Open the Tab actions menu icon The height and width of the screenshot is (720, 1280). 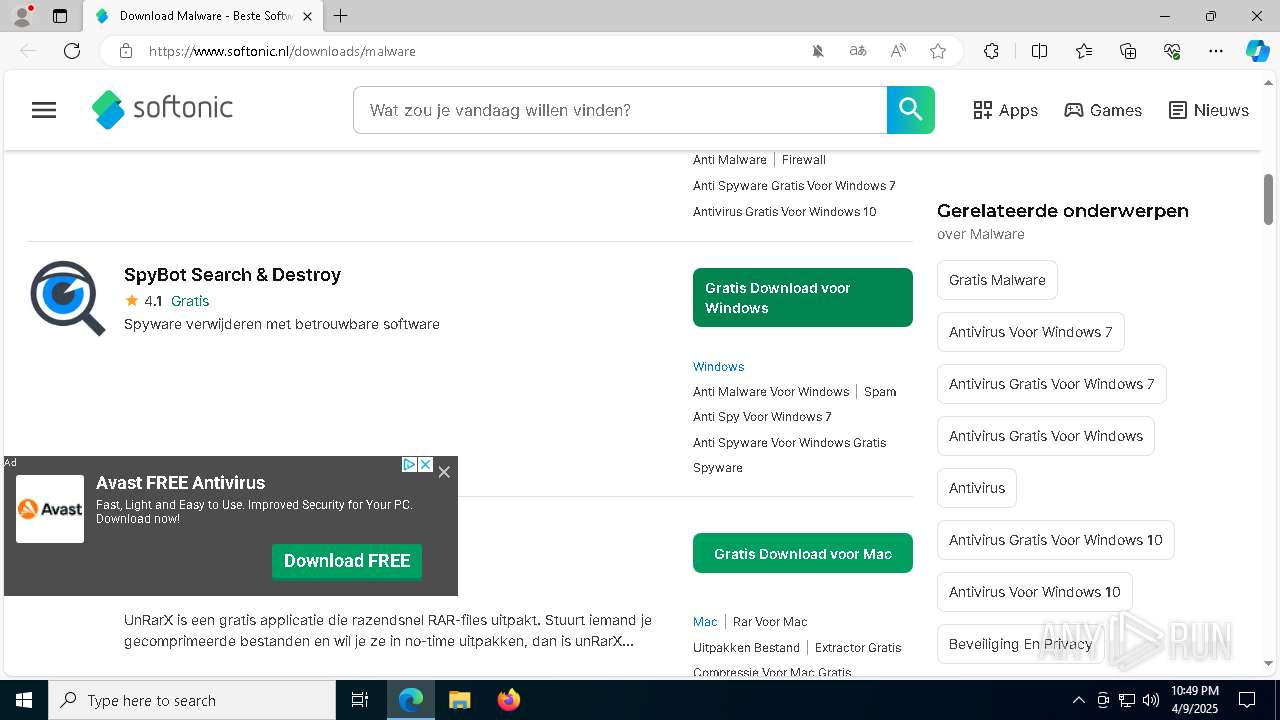pos(60,16)
